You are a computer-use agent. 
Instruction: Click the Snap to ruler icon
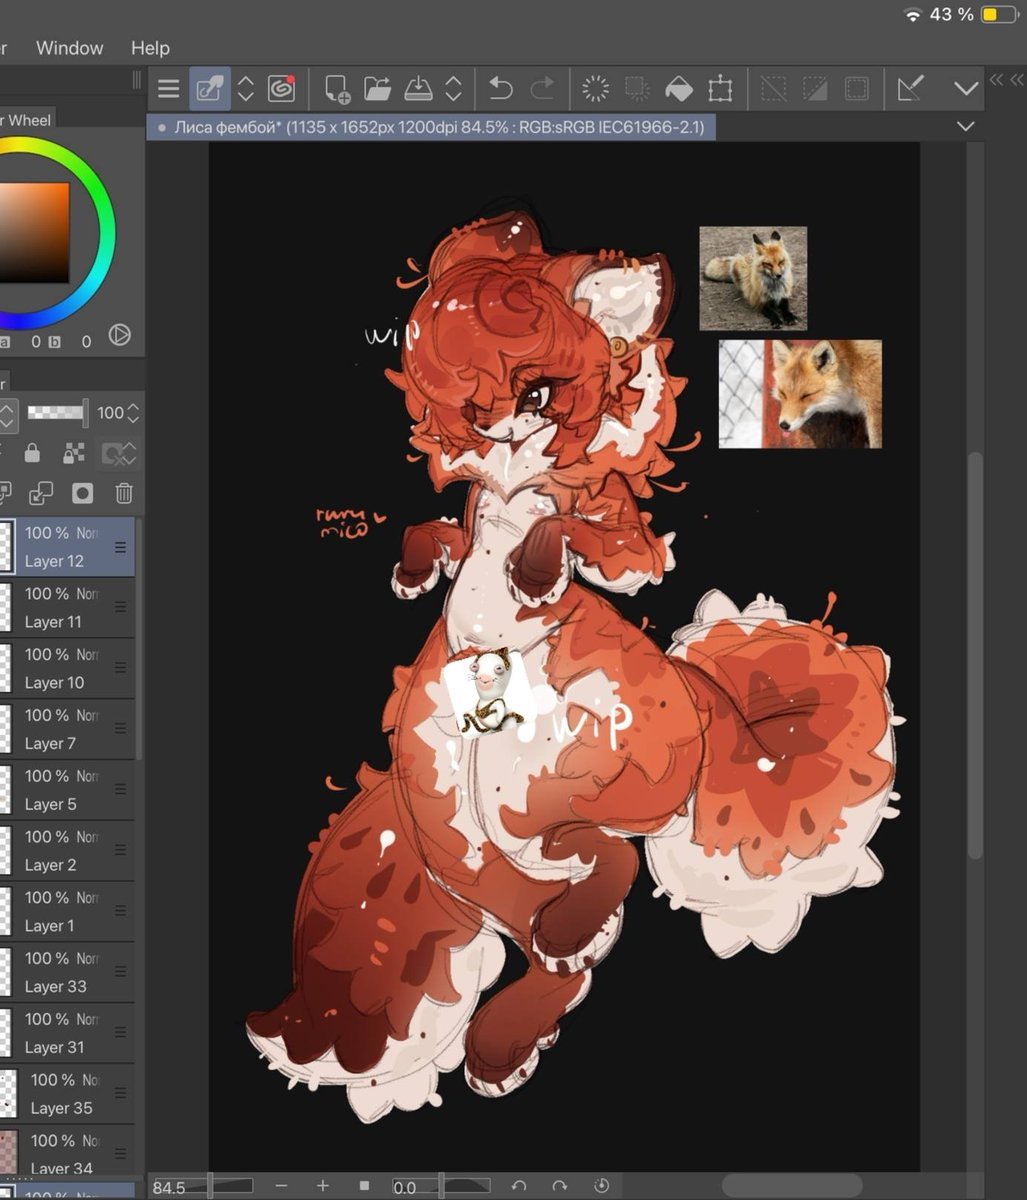coord(910,89)
